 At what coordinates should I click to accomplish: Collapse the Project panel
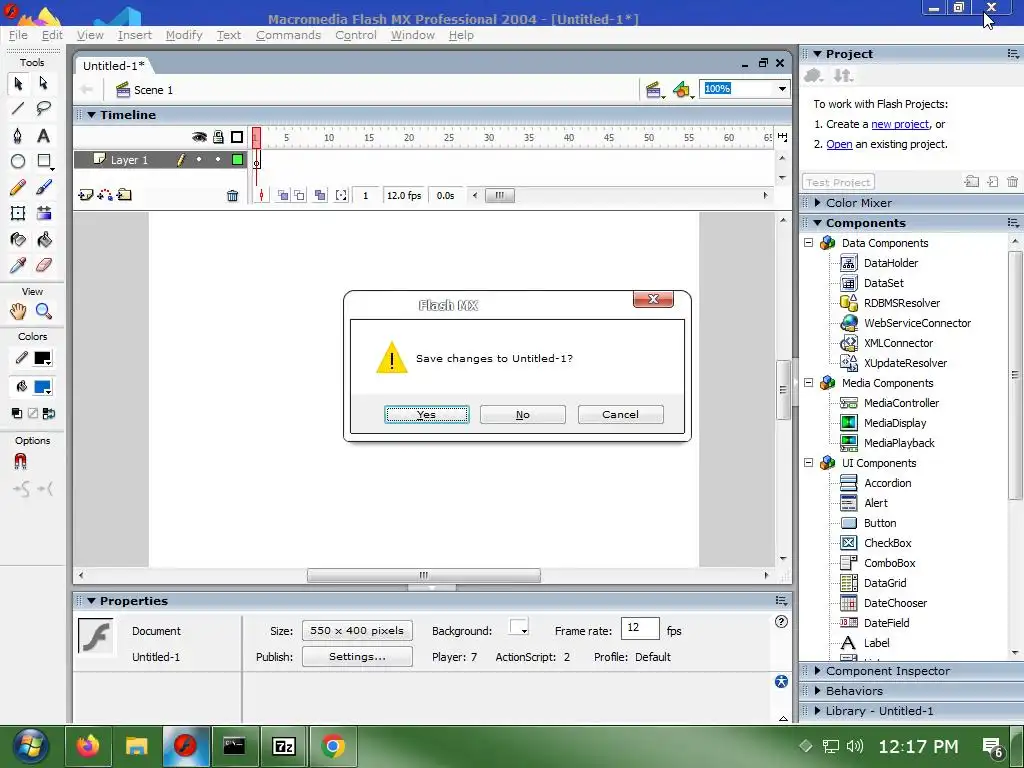pos(817,54)
